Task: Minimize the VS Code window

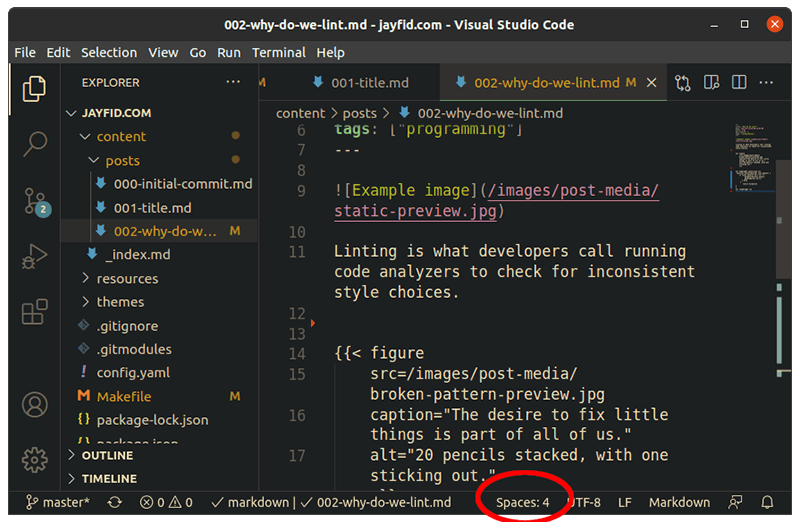Action: [714, 24]
